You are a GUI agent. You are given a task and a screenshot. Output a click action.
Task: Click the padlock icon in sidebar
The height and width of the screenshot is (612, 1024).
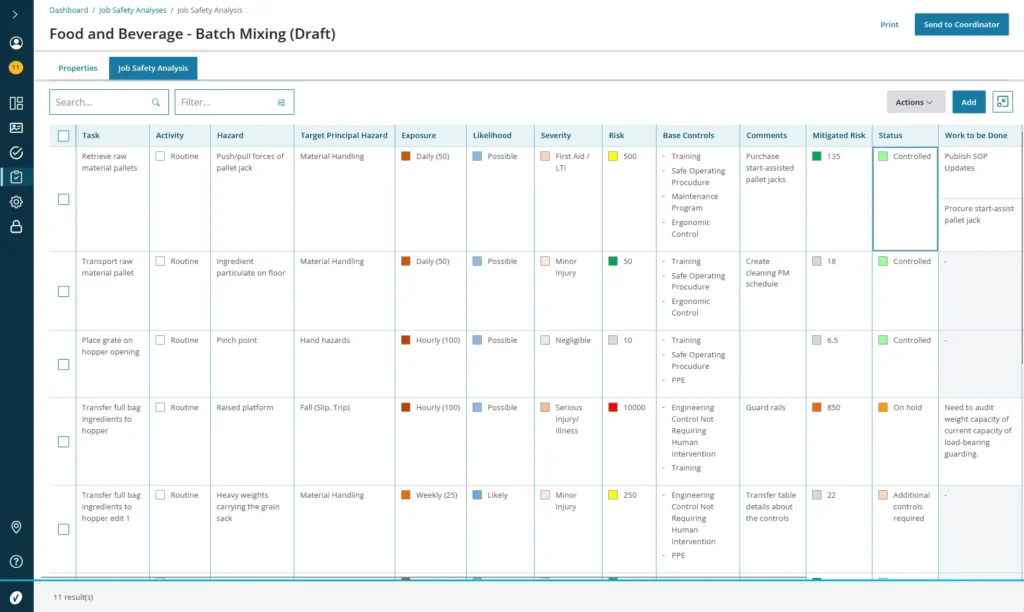[16, 227]
